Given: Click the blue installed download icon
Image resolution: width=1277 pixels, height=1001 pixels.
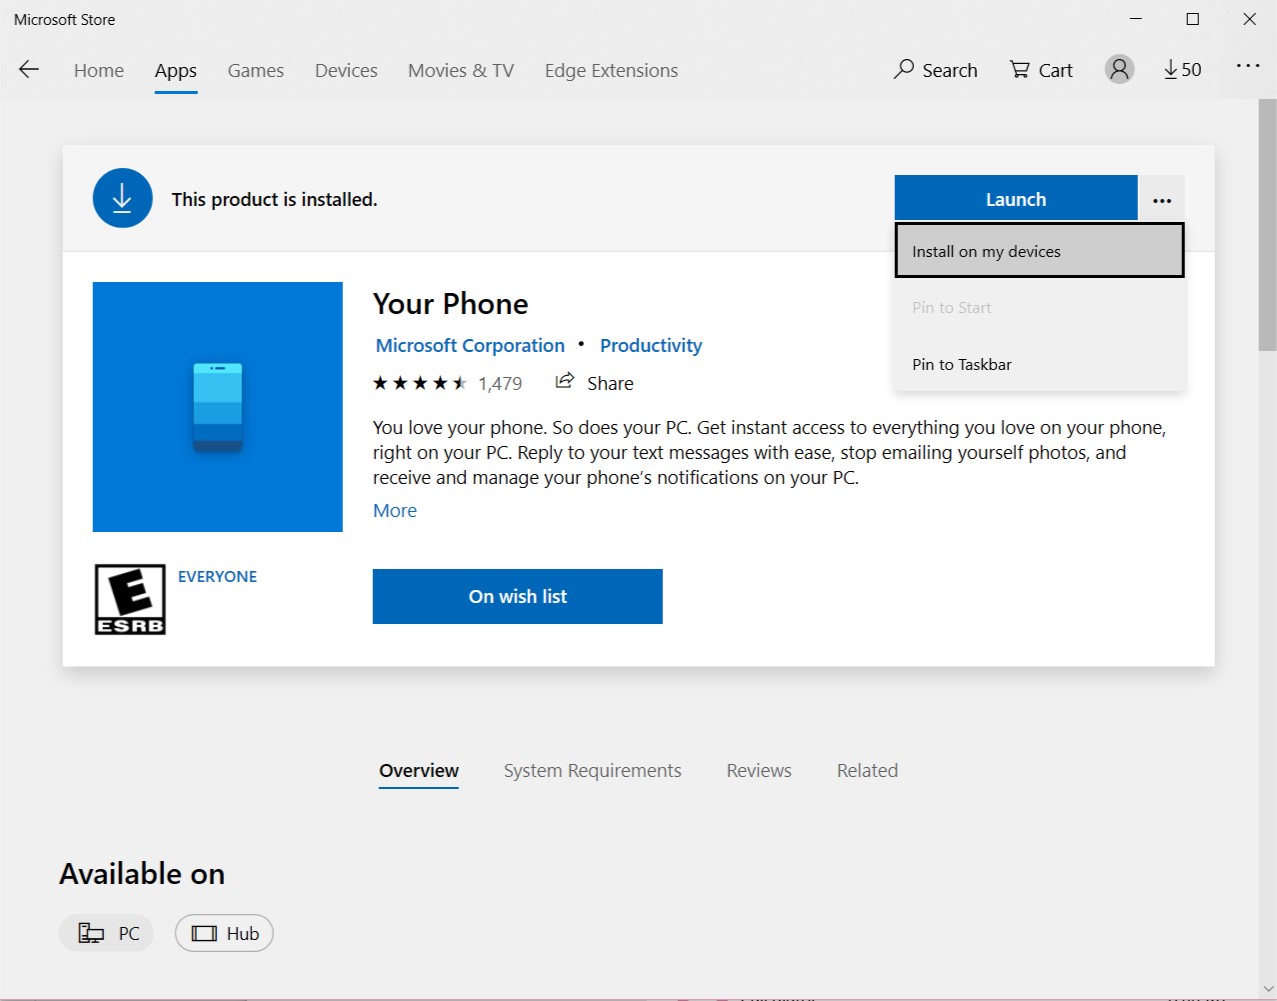Looking at the screenshot, I should pyautogui.click(x=122, y=198).
